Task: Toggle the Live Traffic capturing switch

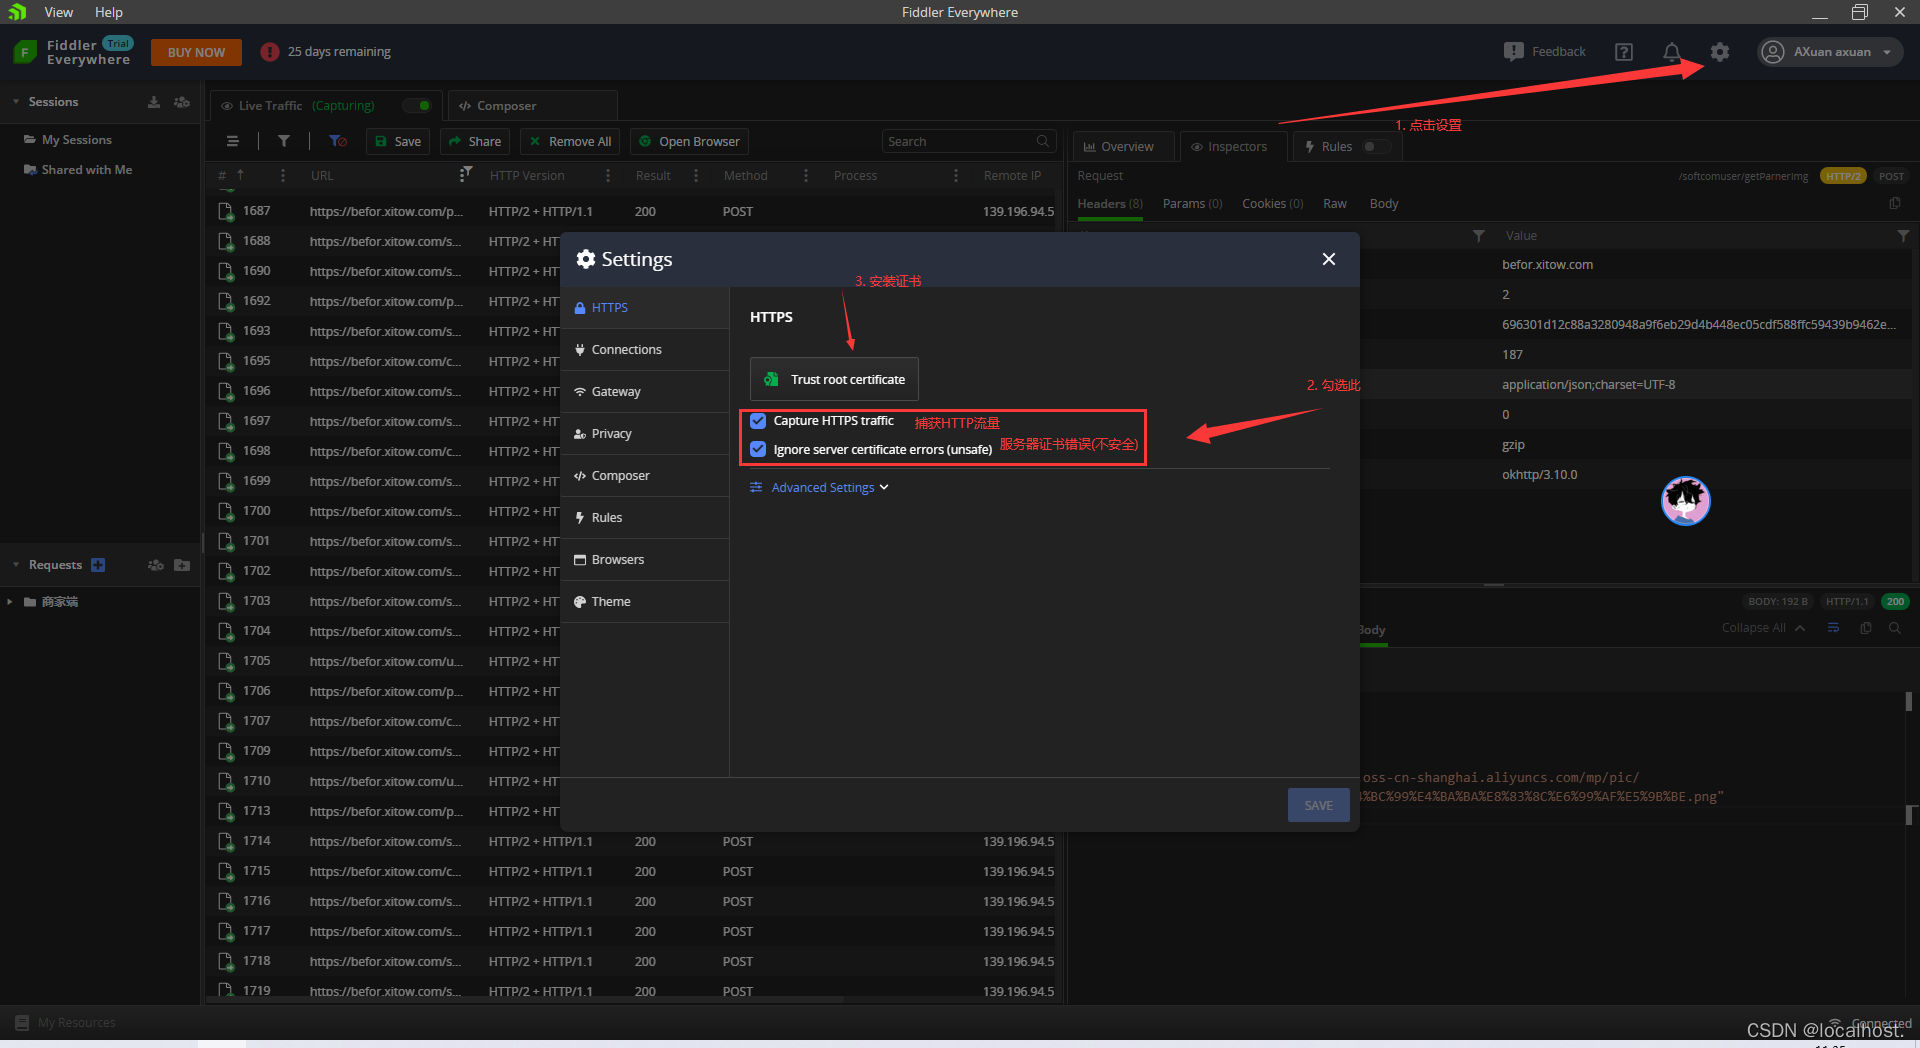Action: pos(417,105)
